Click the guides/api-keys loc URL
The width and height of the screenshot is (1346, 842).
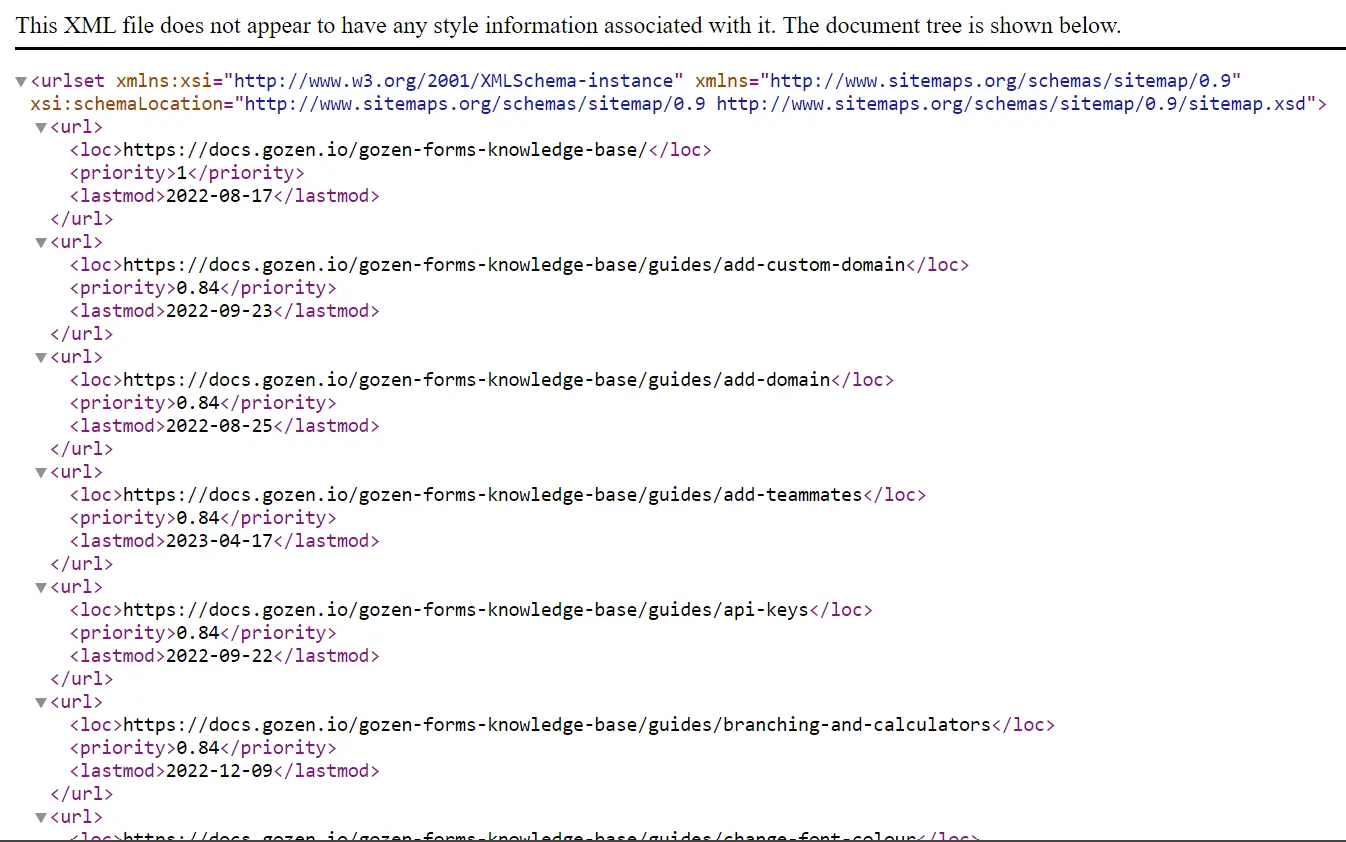coord(466,610)
